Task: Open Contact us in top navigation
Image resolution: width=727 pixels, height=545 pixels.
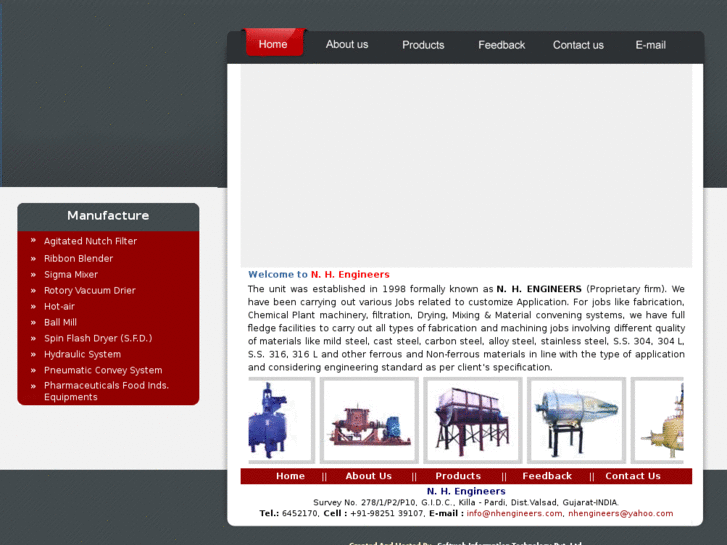Action: [578, 45]
